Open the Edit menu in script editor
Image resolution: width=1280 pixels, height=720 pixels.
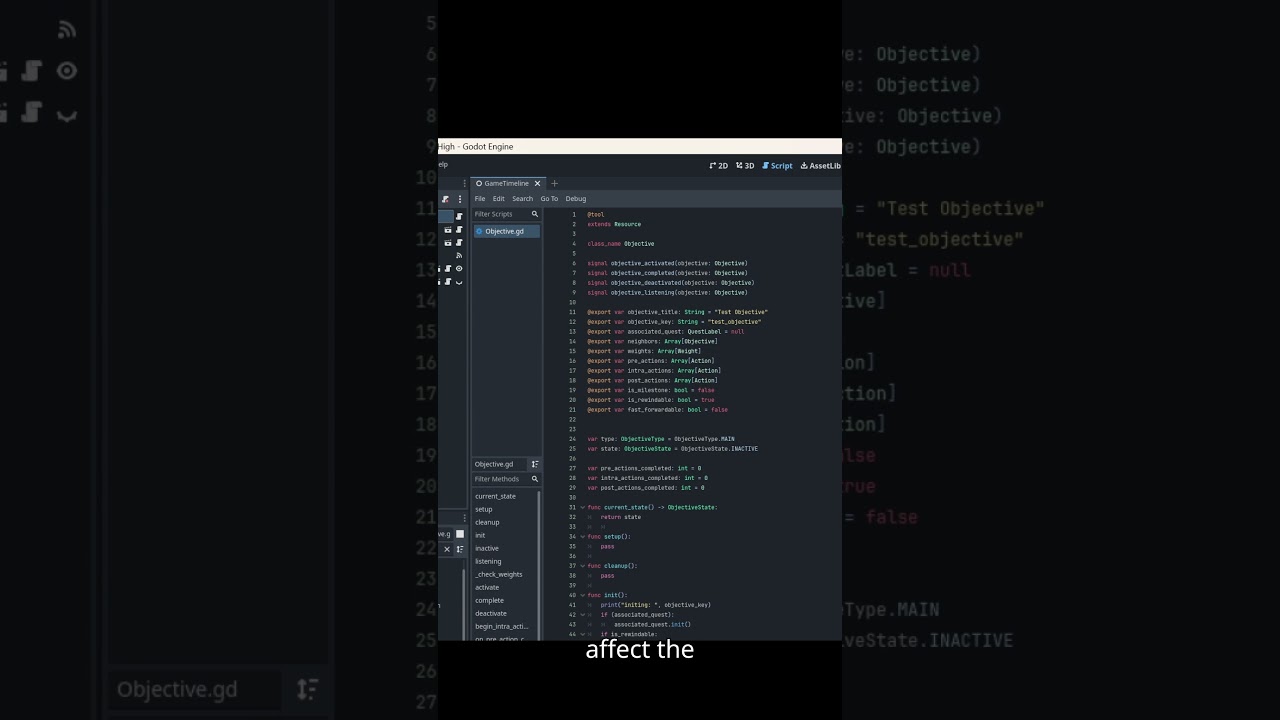[x=498, y=199]
